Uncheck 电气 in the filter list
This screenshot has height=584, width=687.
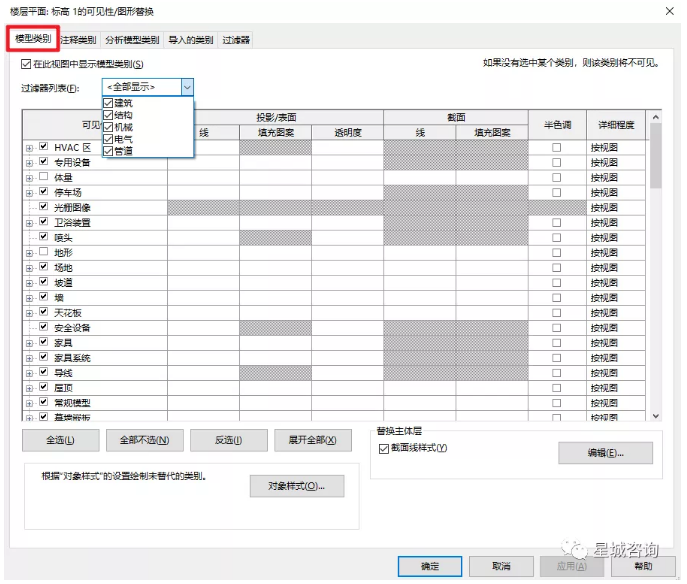(108, 139)
